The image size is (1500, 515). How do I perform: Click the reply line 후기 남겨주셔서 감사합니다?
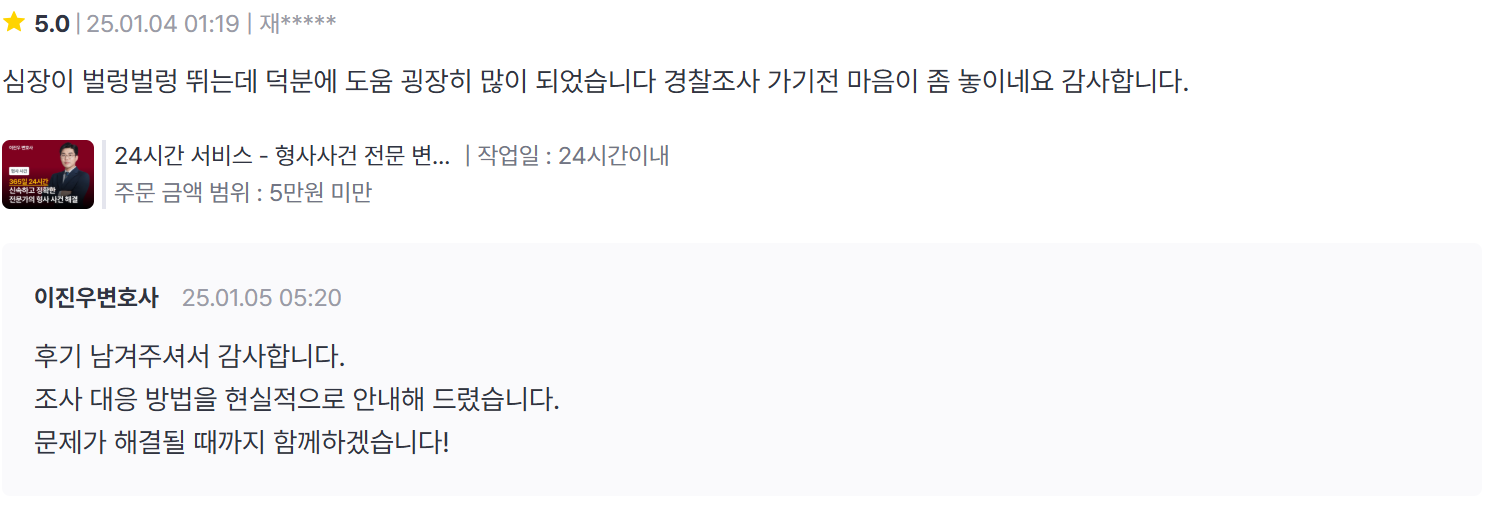[189, 356]
